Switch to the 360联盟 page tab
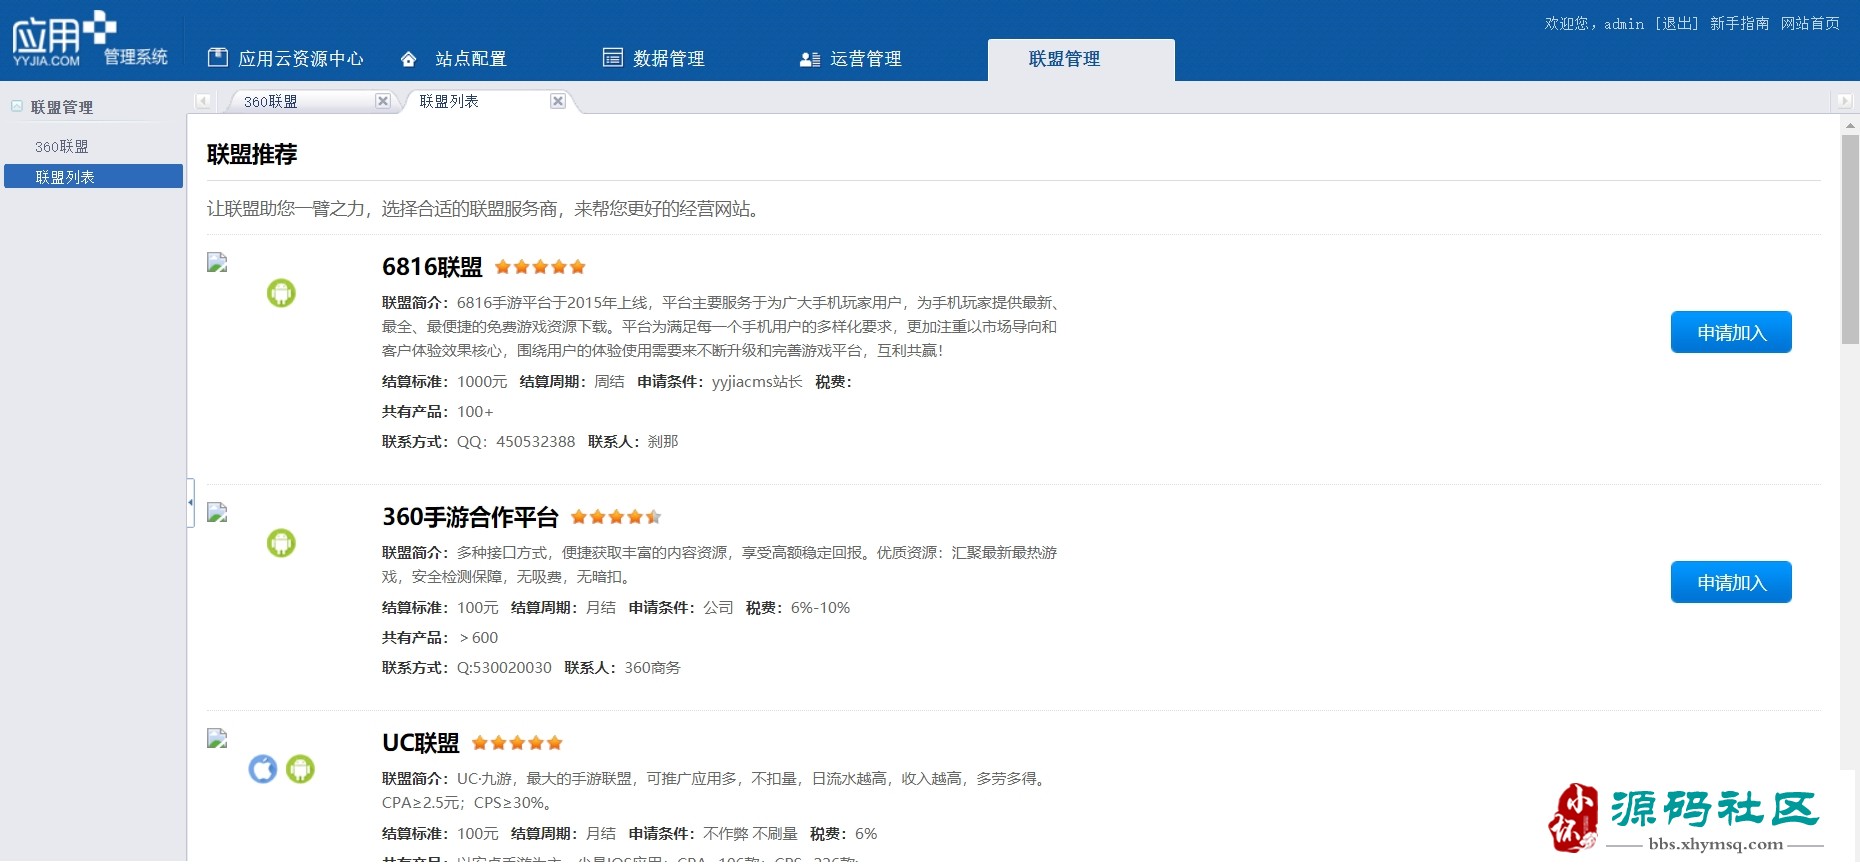This screenshot has height=867, width=1860. (x=271, y=101)
